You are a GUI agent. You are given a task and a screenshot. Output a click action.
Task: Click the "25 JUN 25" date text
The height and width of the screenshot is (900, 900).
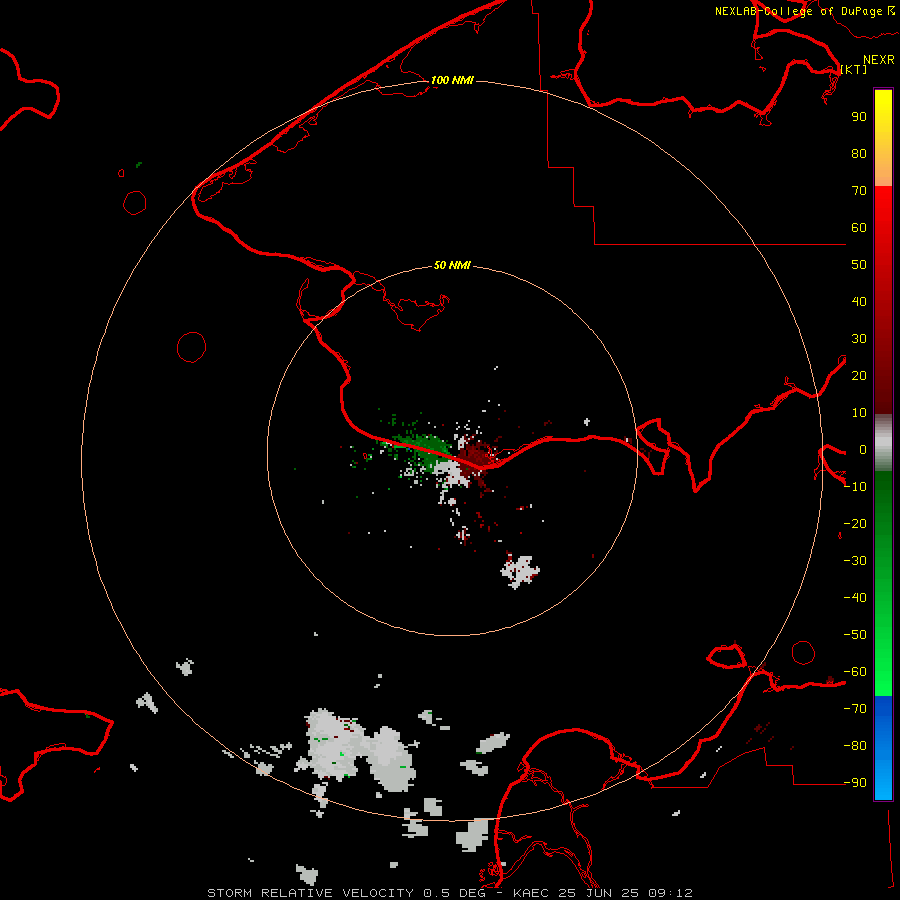598,893
